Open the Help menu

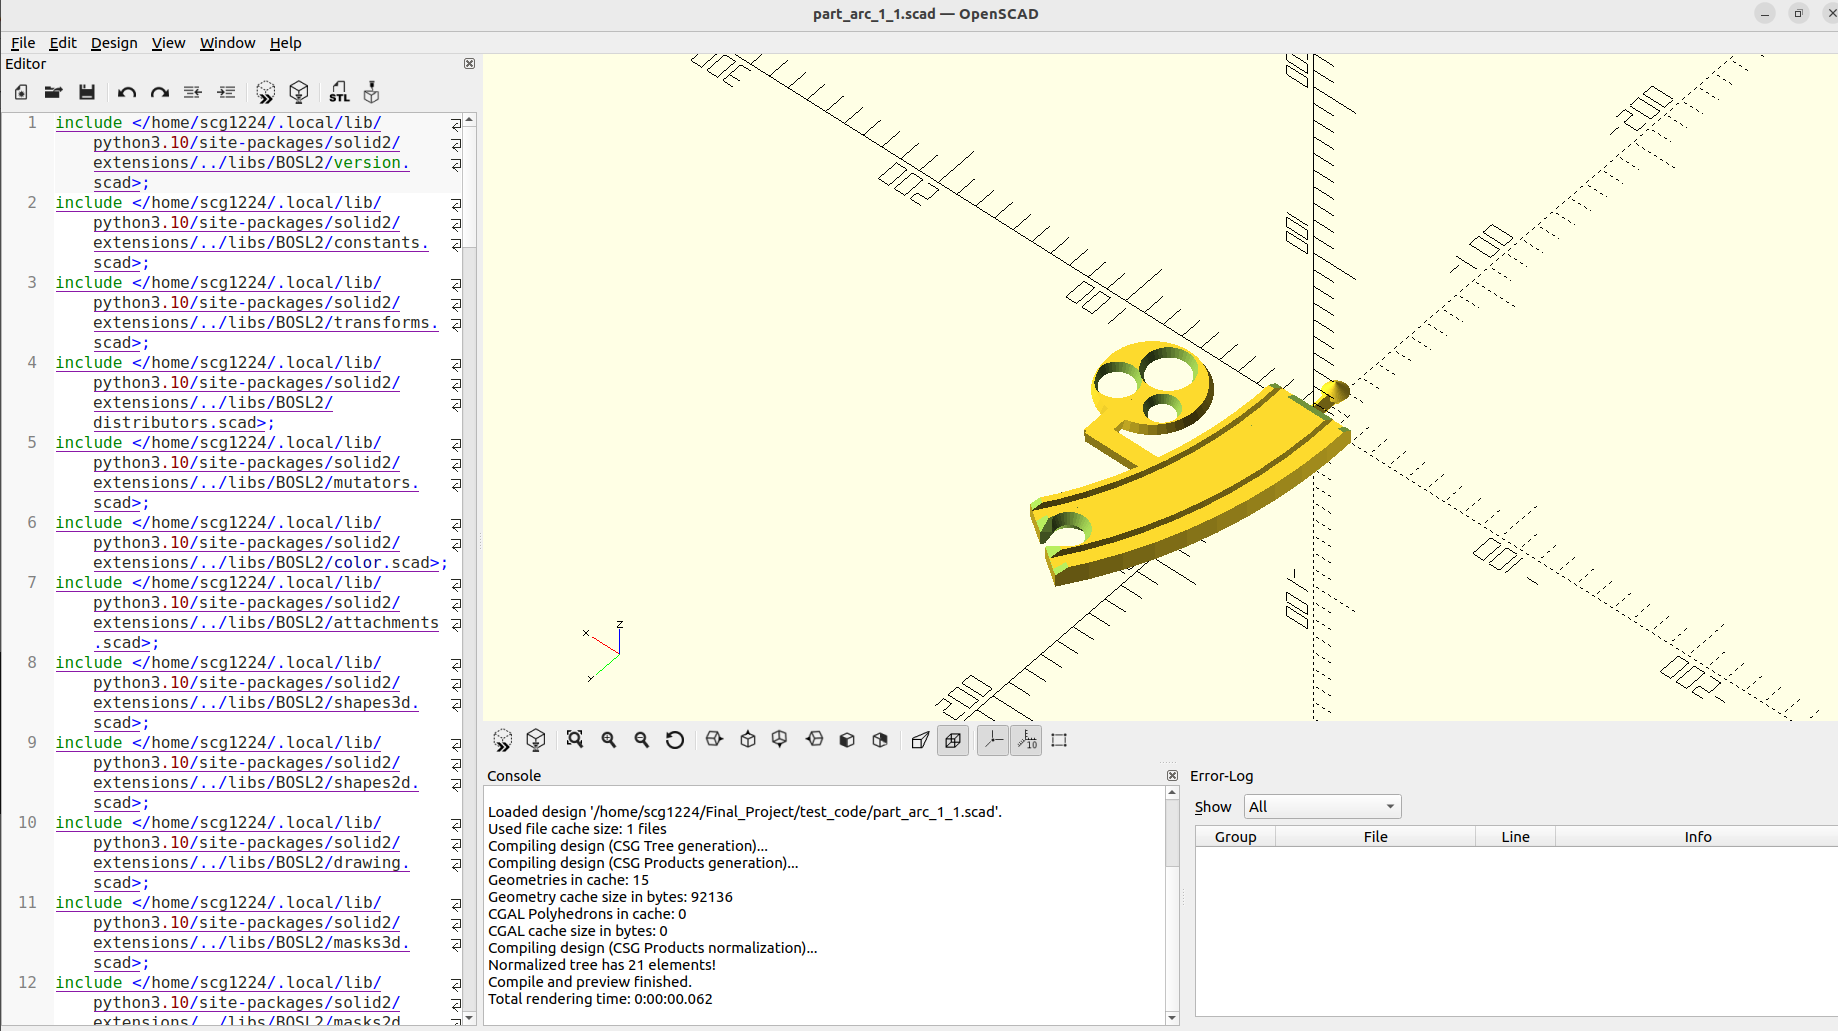click(x=285, y=43)
